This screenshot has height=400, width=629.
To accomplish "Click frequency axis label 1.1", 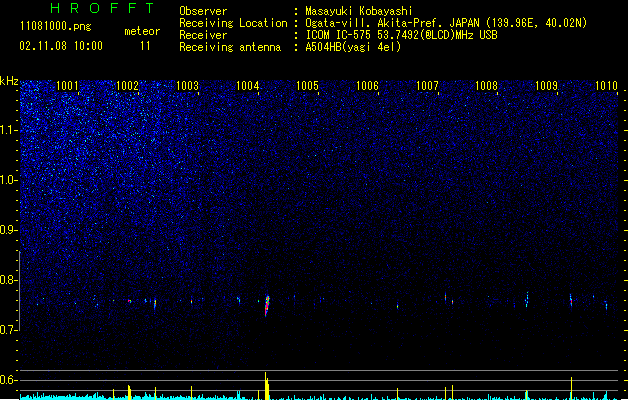I will point(8,130).
